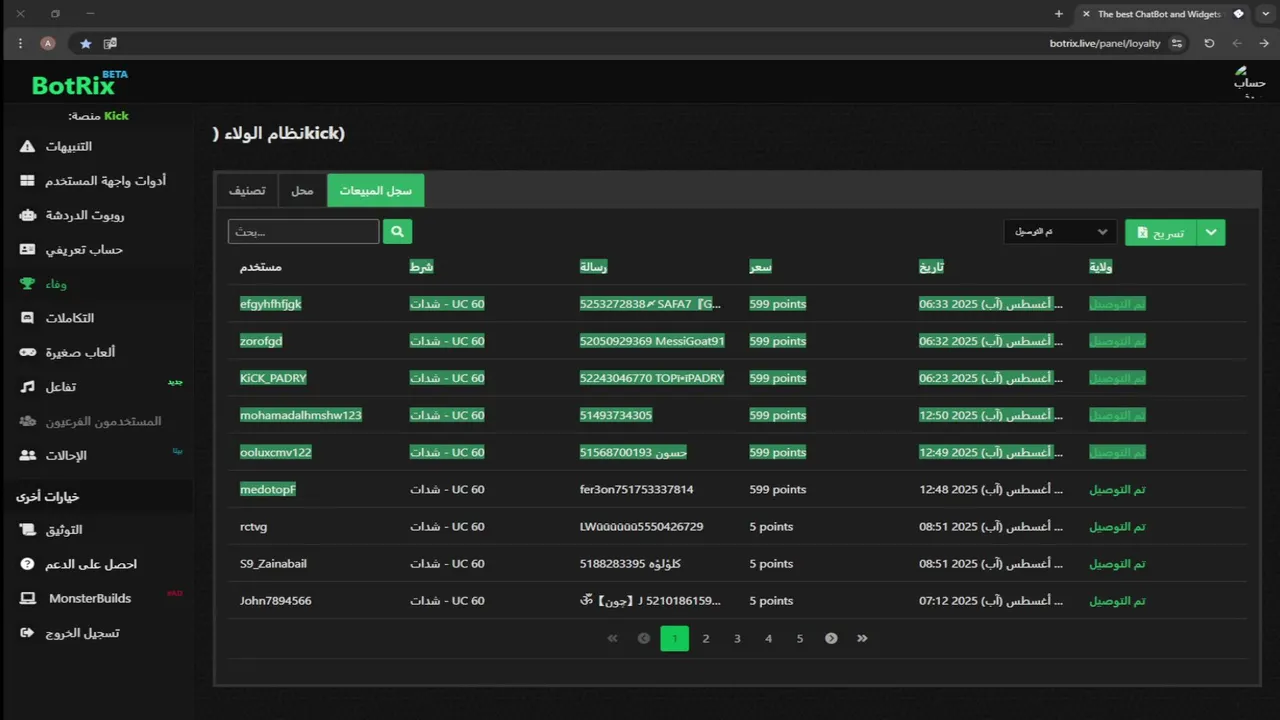Viewport: 1280px width, 720px height.
Task: Click the بحث search input field
Action: [x=304, y=231]
